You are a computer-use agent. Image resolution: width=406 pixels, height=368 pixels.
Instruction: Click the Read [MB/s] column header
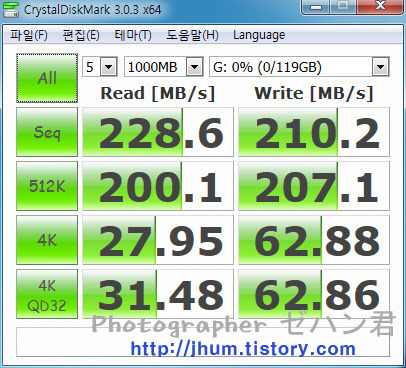(x=158, y=93)
